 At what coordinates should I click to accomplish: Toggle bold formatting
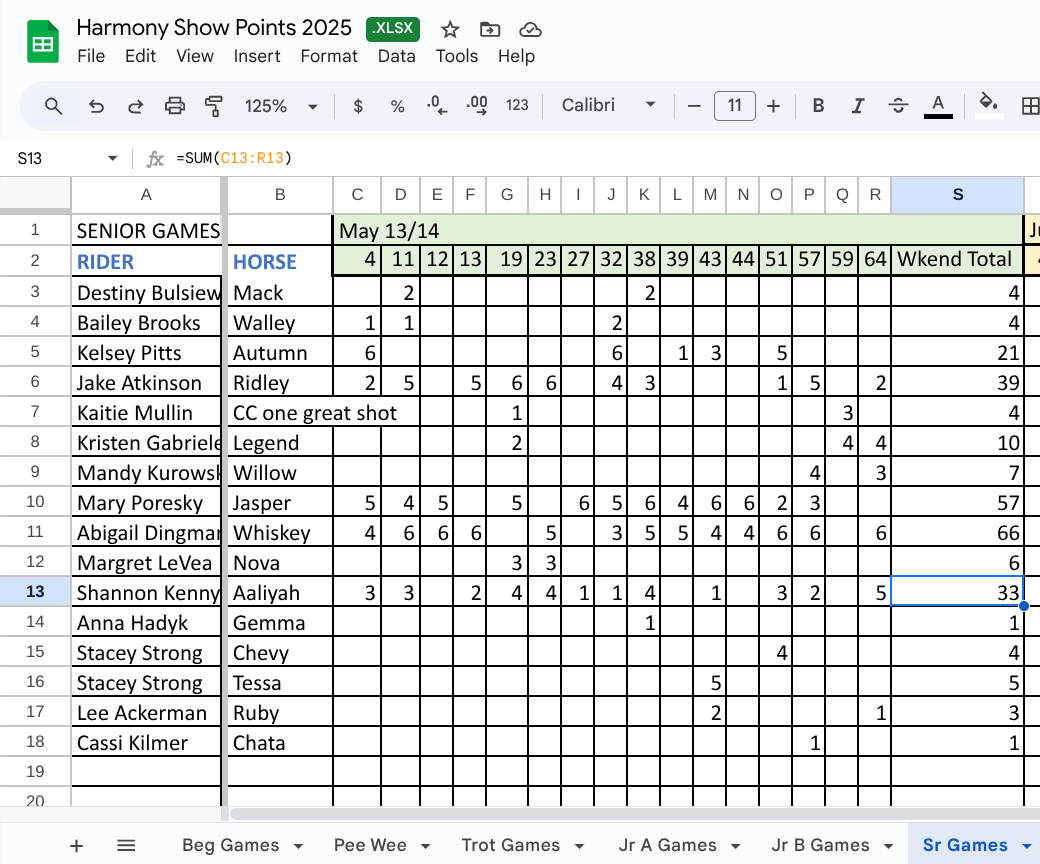(x=818, y=106)
